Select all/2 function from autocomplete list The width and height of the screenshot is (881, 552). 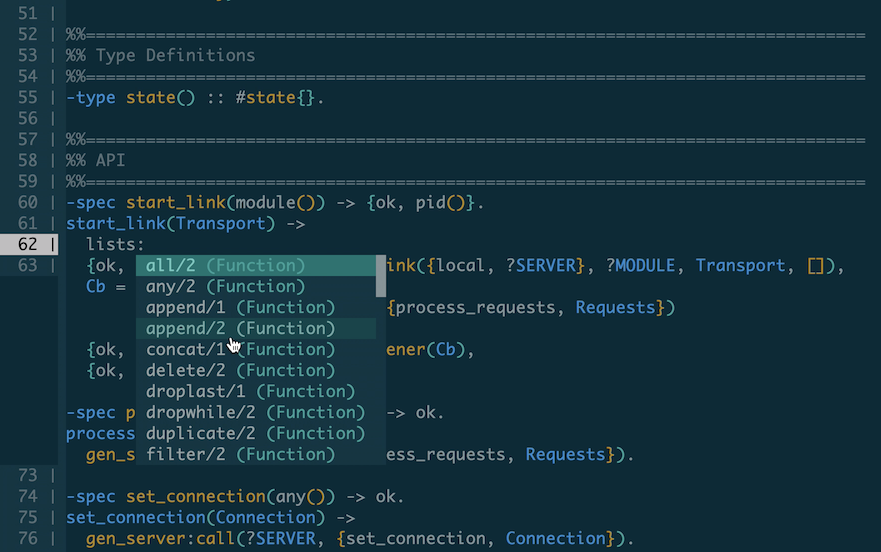[256, 265]
